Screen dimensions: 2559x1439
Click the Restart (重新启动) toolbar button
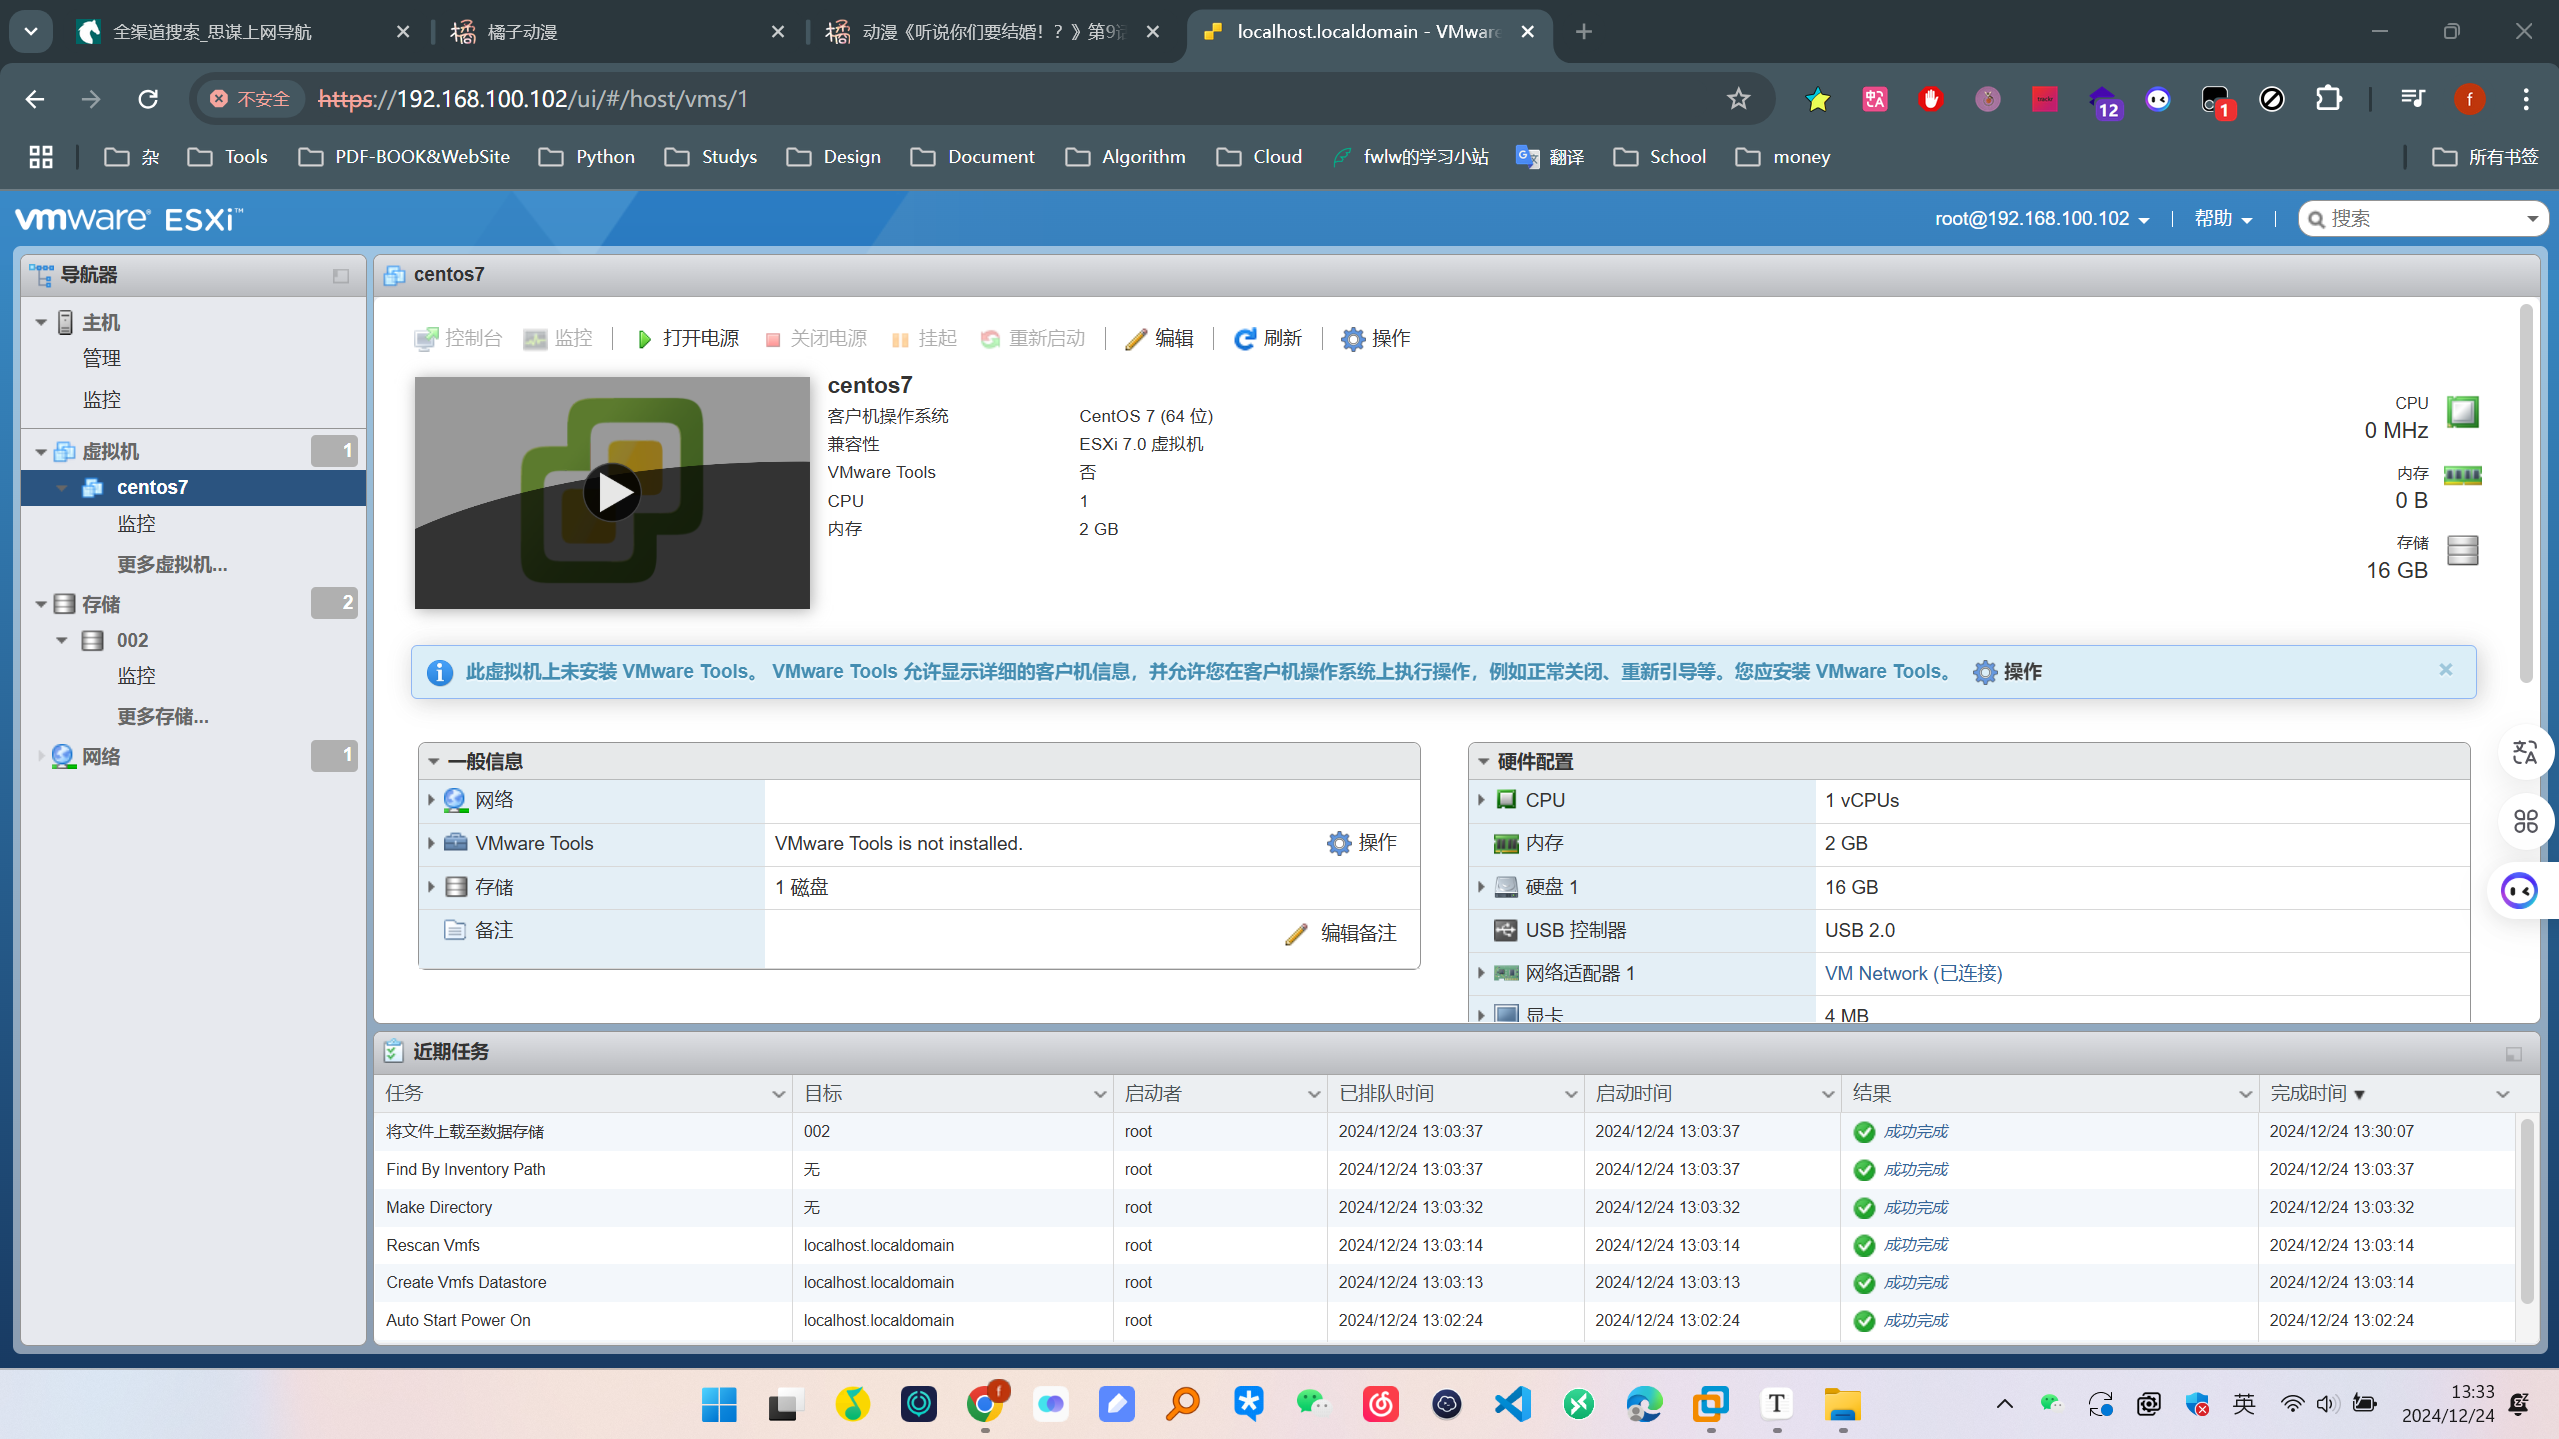pos(1033,339)
